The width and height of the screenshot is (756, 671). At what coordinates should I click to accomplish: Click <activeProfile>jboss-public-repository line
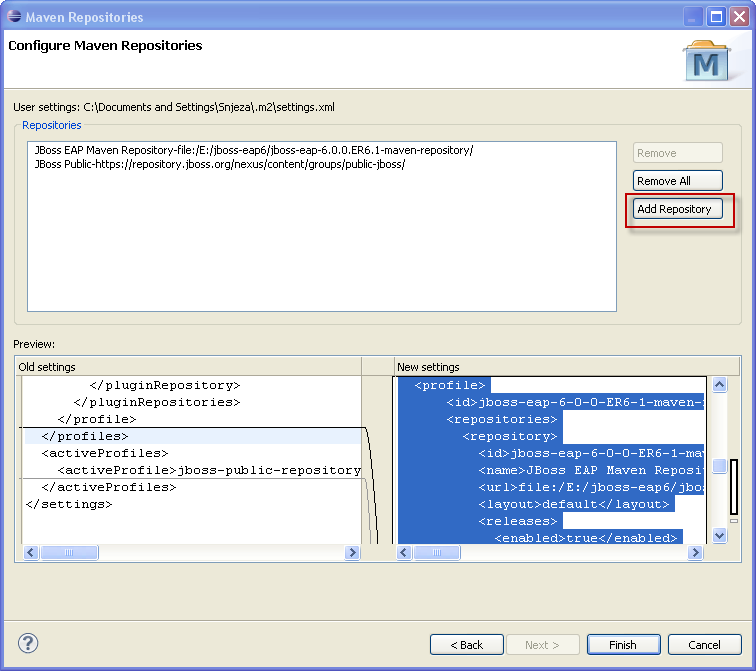point(209,470)
